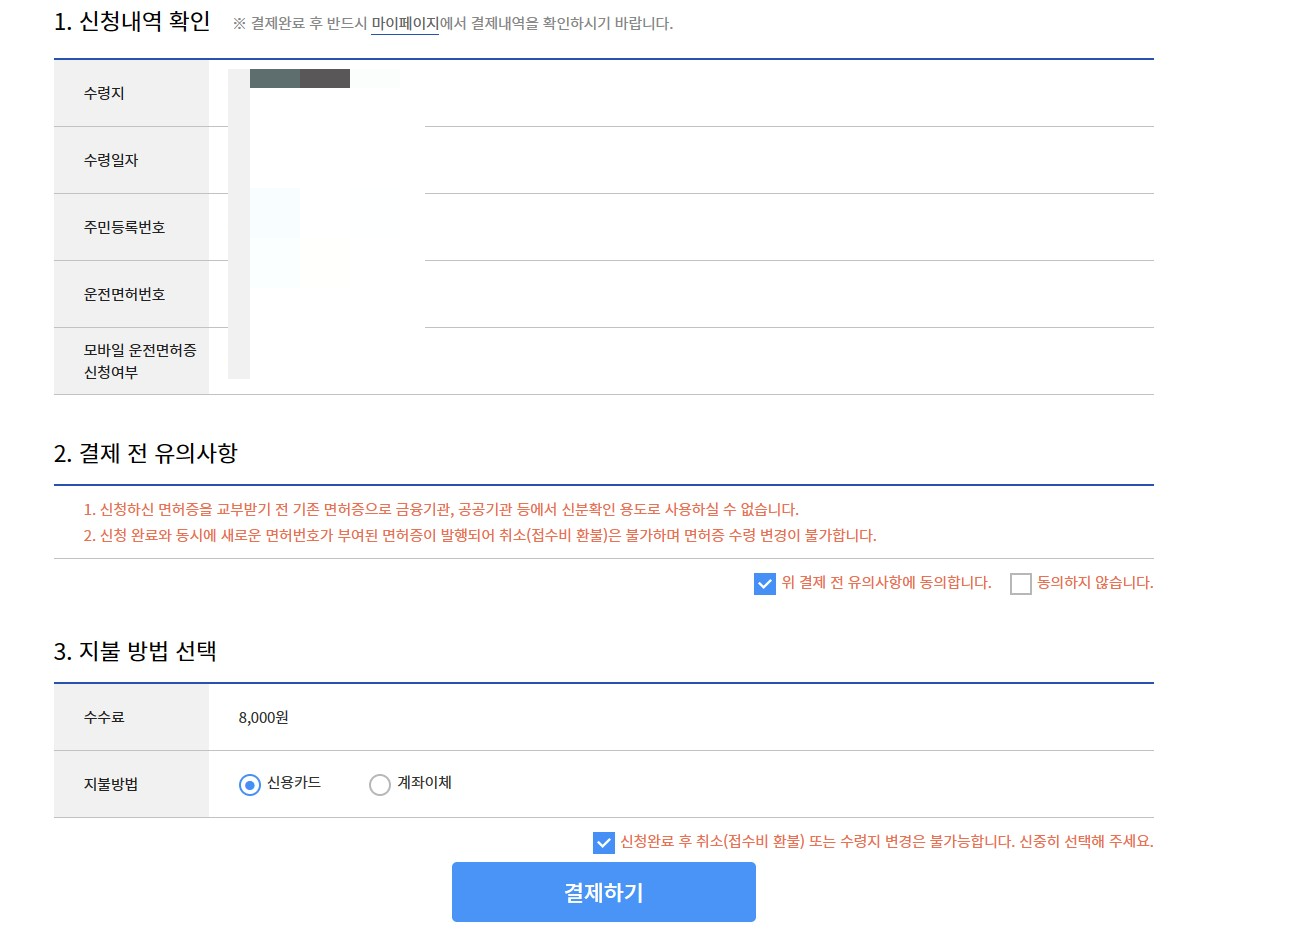The image size is (1304, 938).
Task: Click the 모바일 운전면허증 신청여부 label
Action: point(140,361)
